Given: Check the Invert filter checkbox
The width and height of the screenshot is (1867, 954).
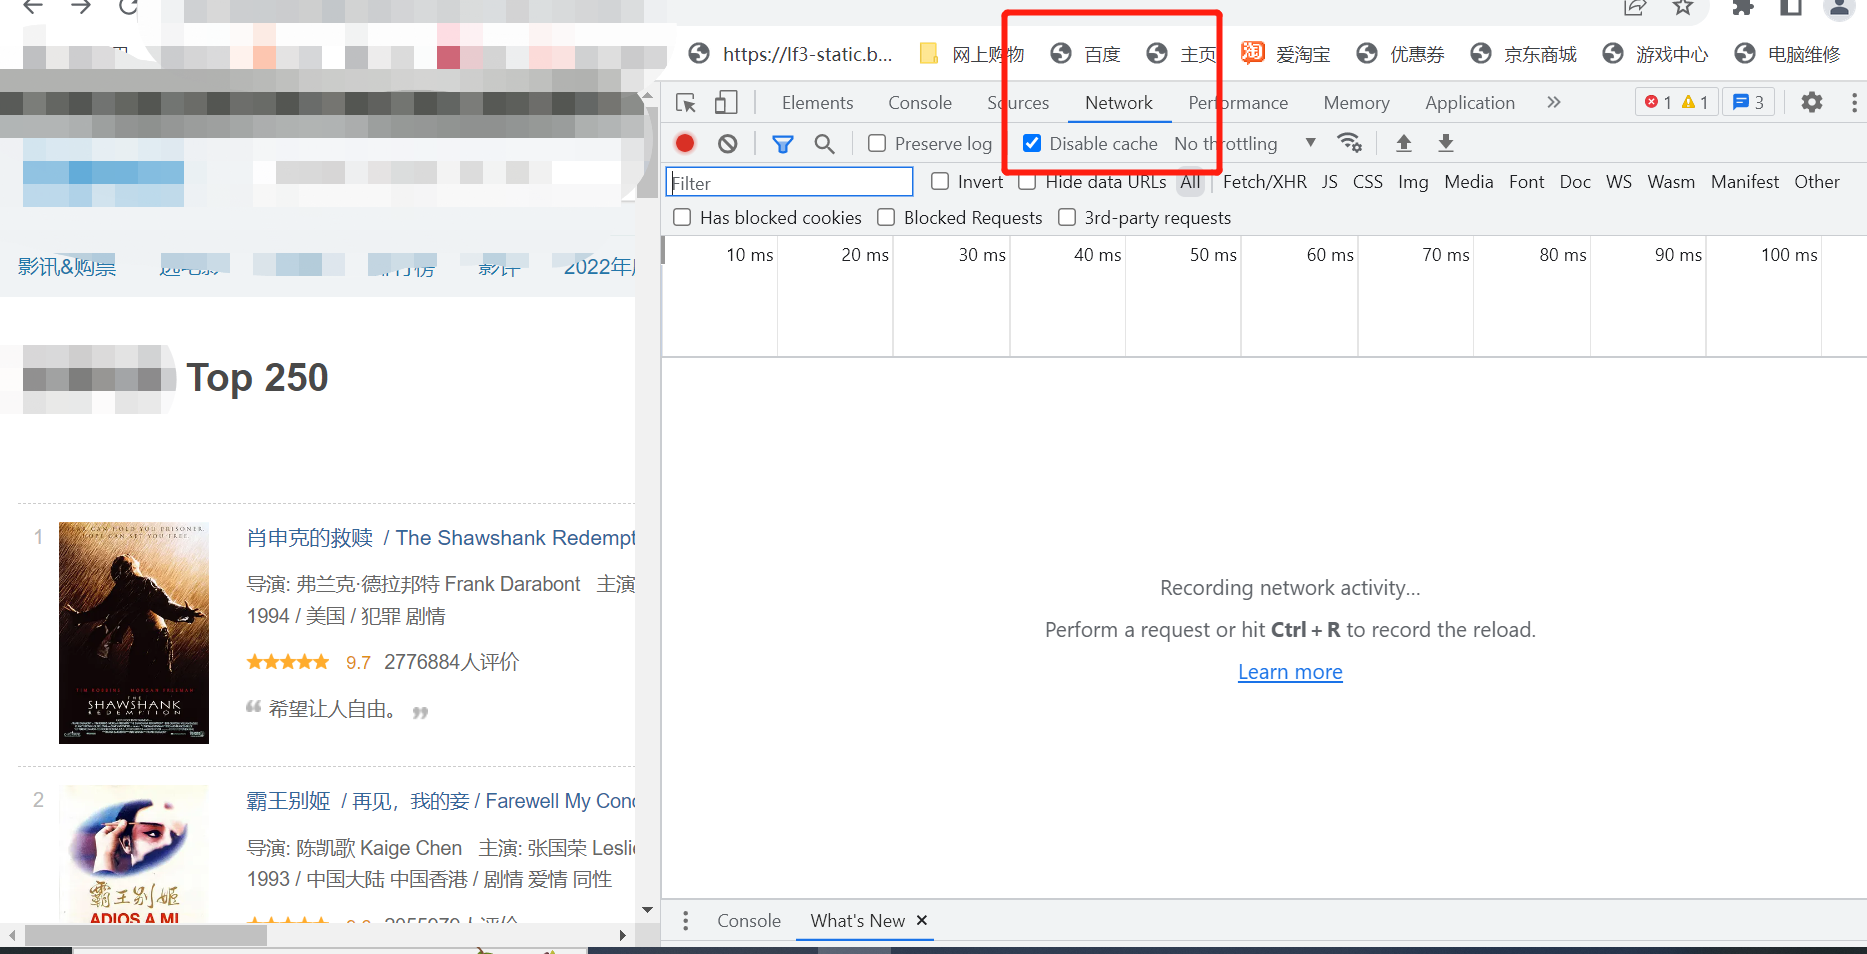Looking at the screenshot, I should [940, 181].
